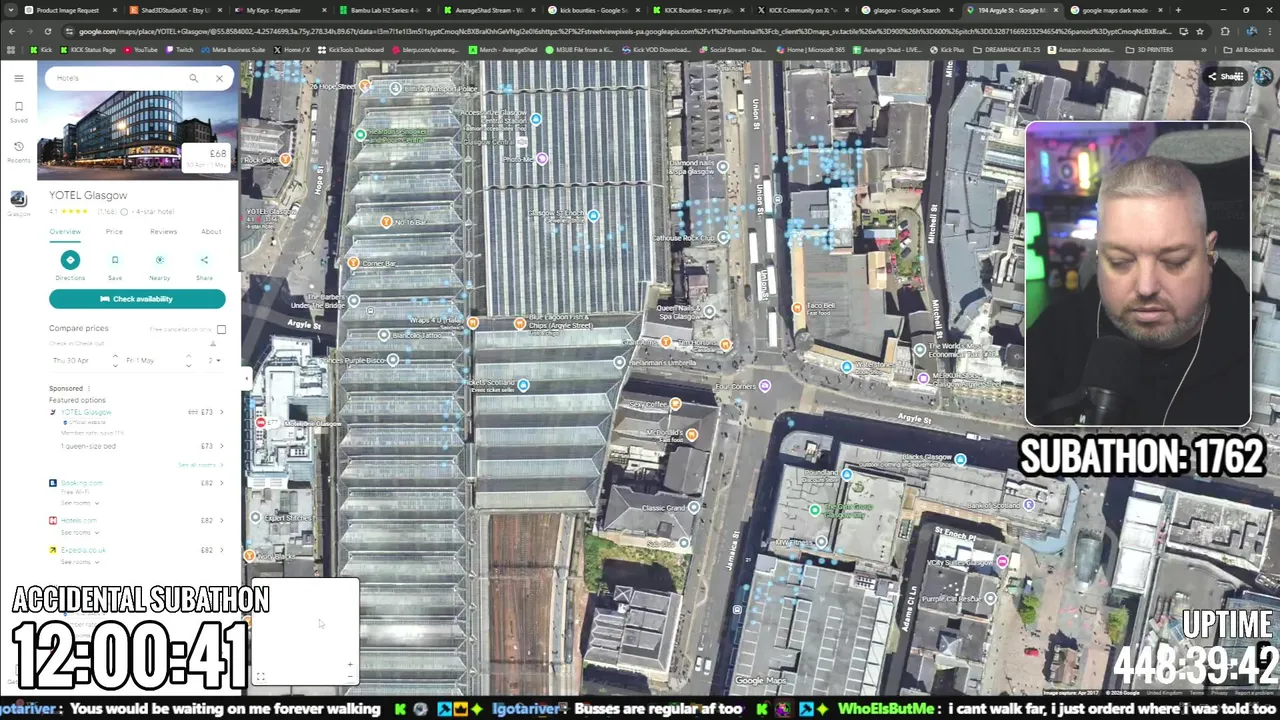Open the Google Maps hamburger menu

[18, 78]
